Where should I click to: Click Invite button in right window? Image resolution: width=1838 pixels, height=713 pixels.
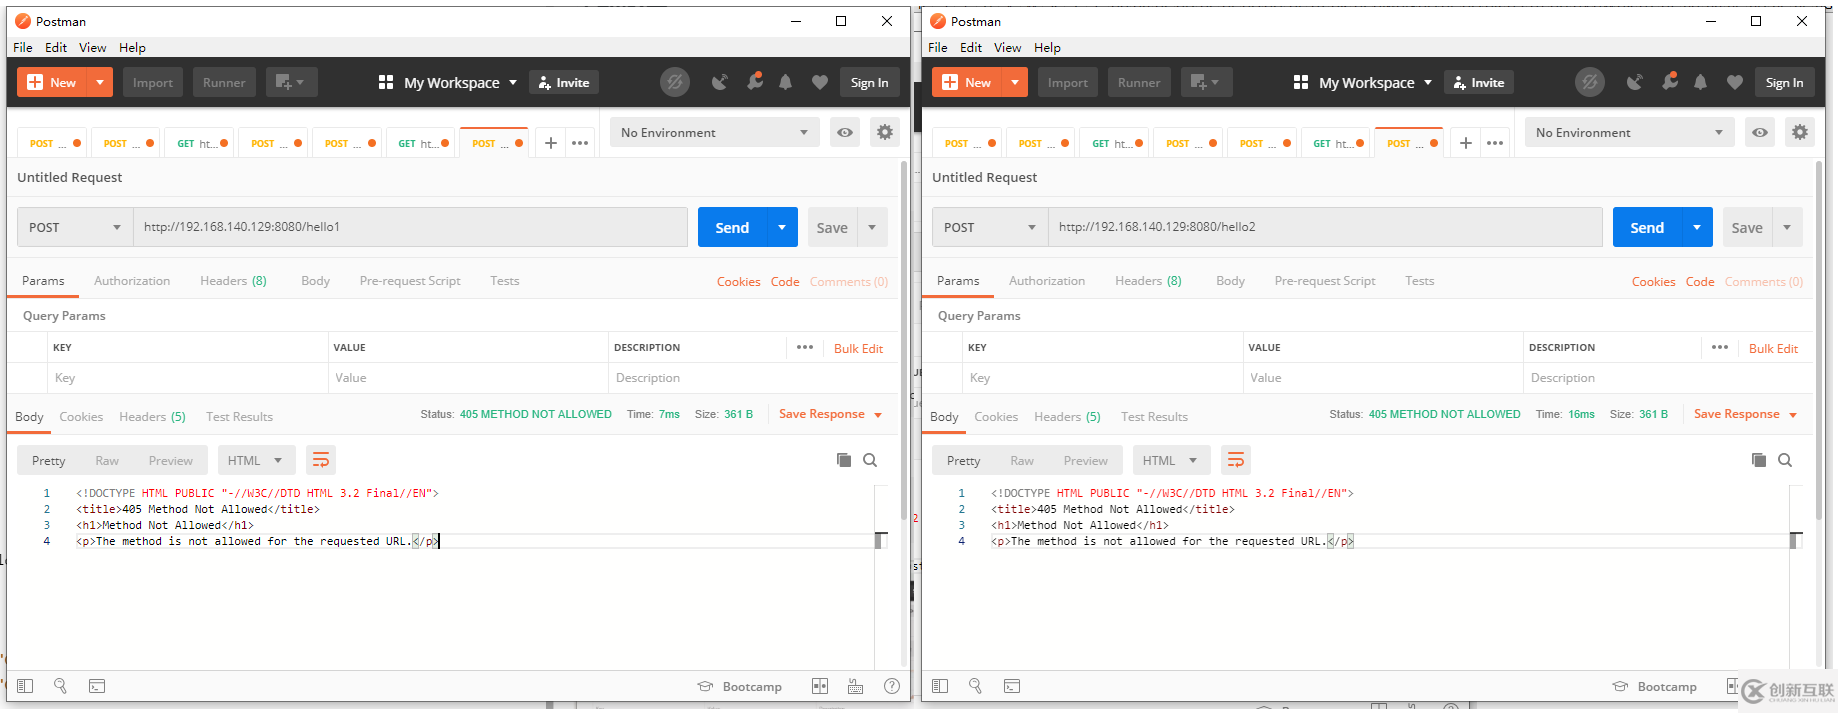pos(1479,82)
